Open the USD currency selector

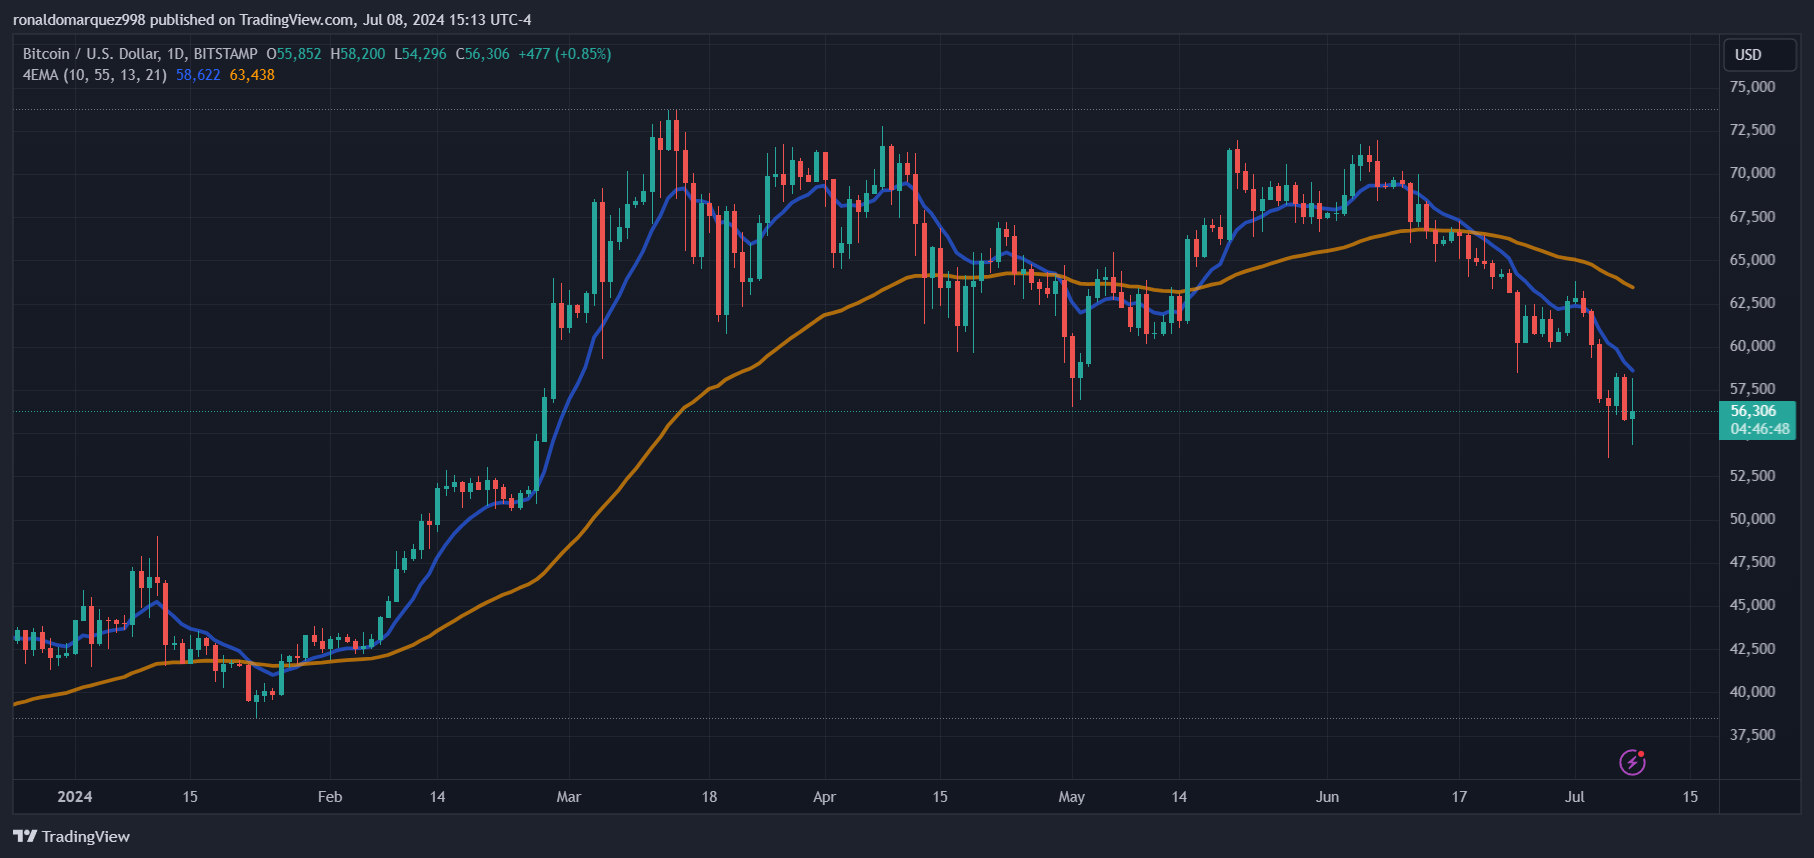(x=1760, y=55)
